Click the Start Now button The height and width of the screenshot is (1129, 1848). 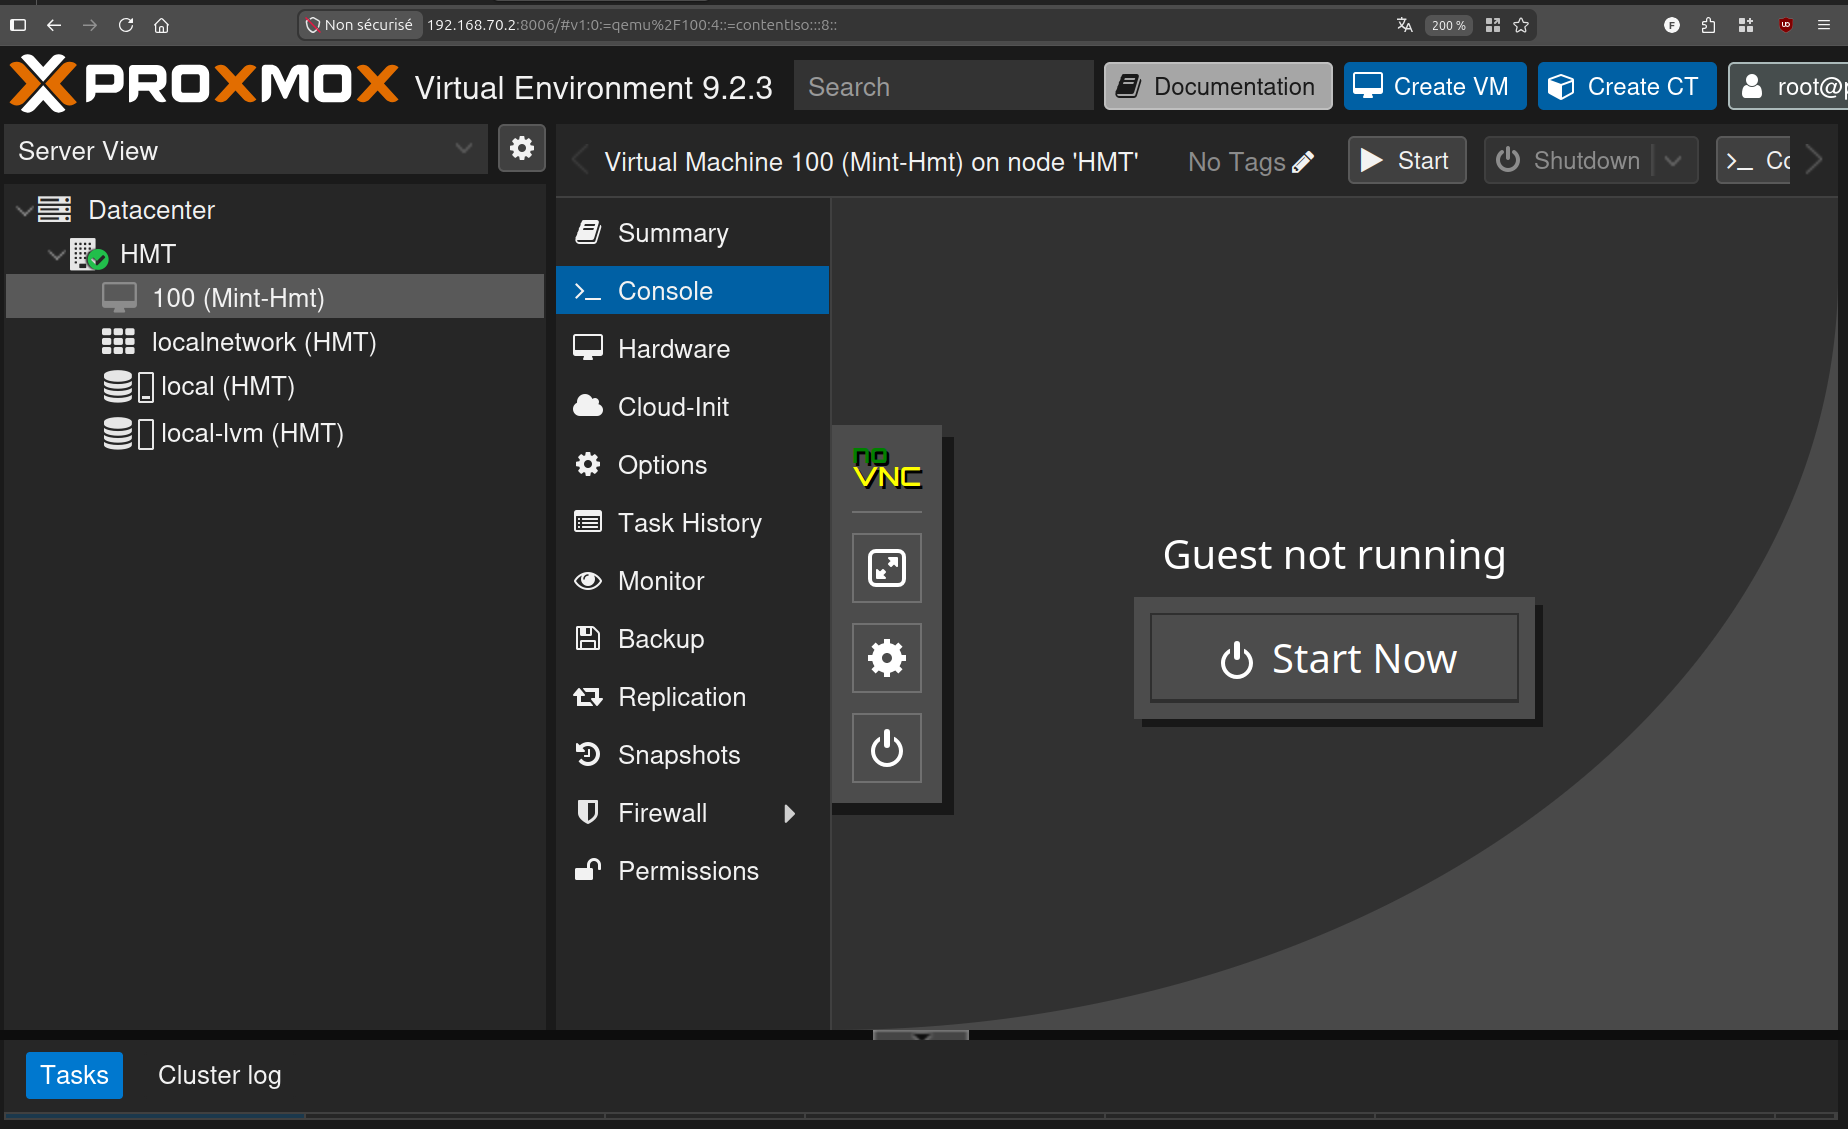pos(1334,658)
